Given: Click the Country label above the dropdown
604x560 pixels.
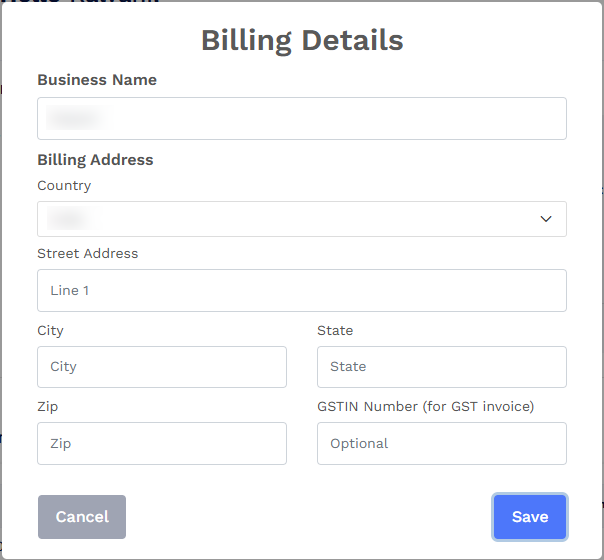Looking at the screenshot, I should click(x=64, y=186).
